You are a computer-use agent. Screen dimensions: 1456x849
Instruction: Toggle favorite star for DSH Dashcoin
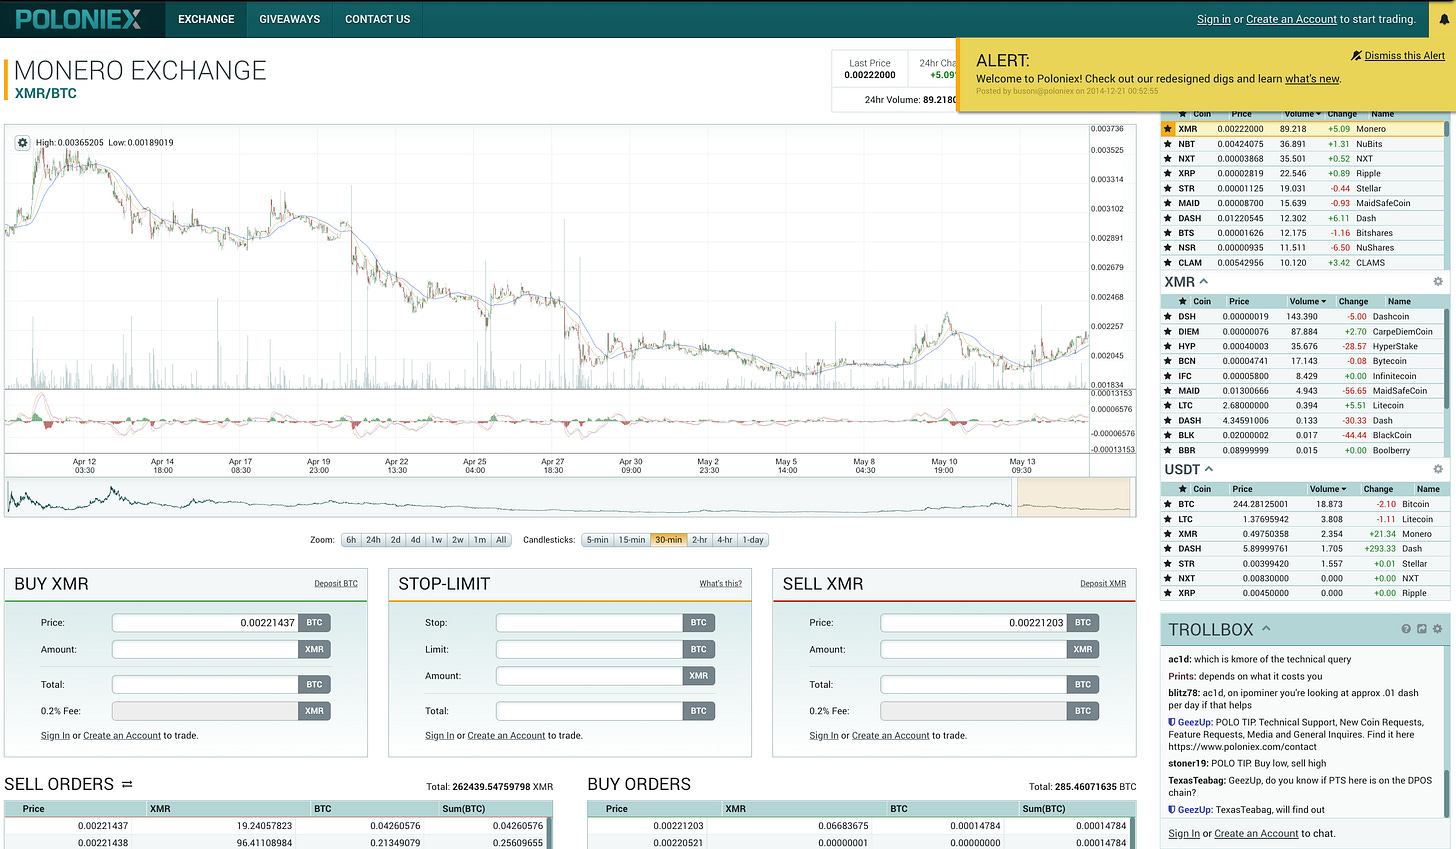(1167, 317)
